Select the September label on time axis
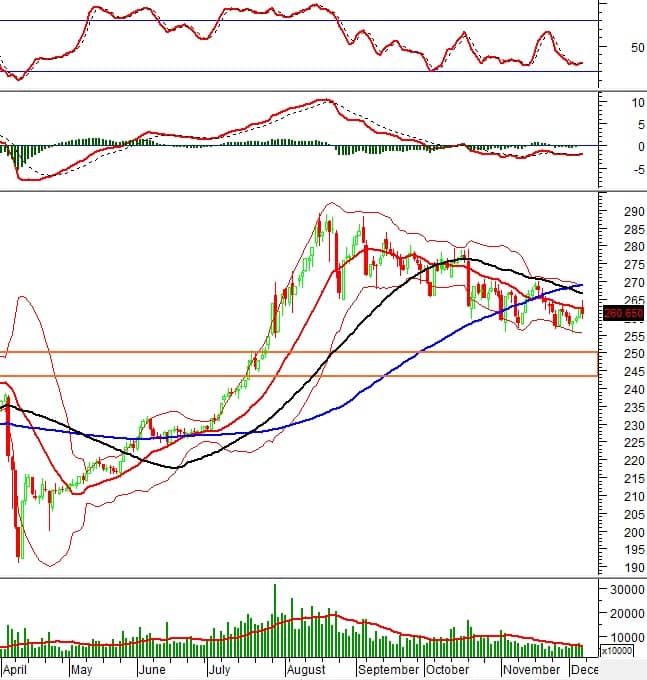 point(388,670)
